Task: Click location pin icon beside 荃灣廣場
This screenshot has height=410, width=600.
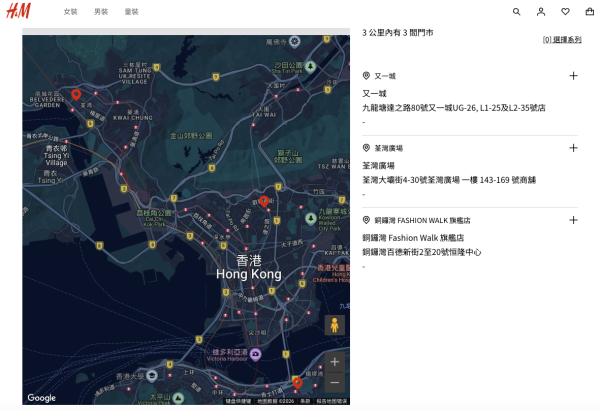Action: click(366, 148)
